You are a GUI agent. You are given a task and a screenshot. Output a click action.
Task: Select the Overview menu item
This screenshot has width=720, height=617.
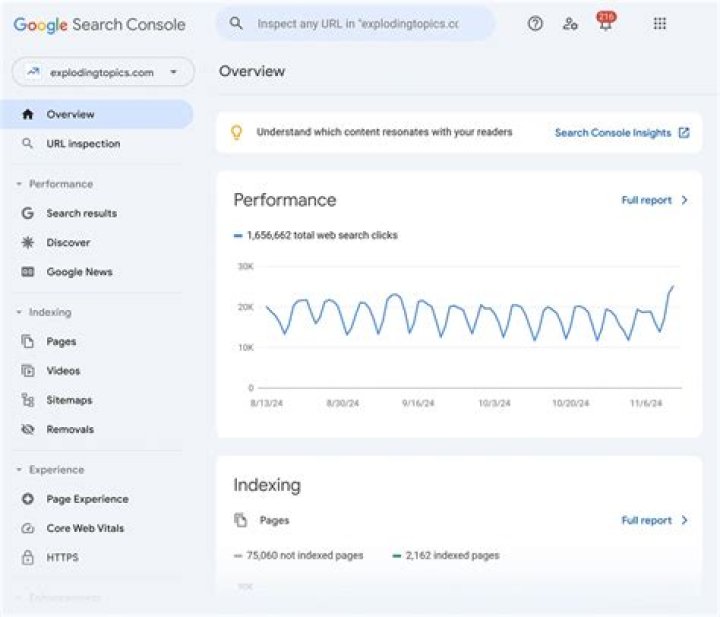70,114
